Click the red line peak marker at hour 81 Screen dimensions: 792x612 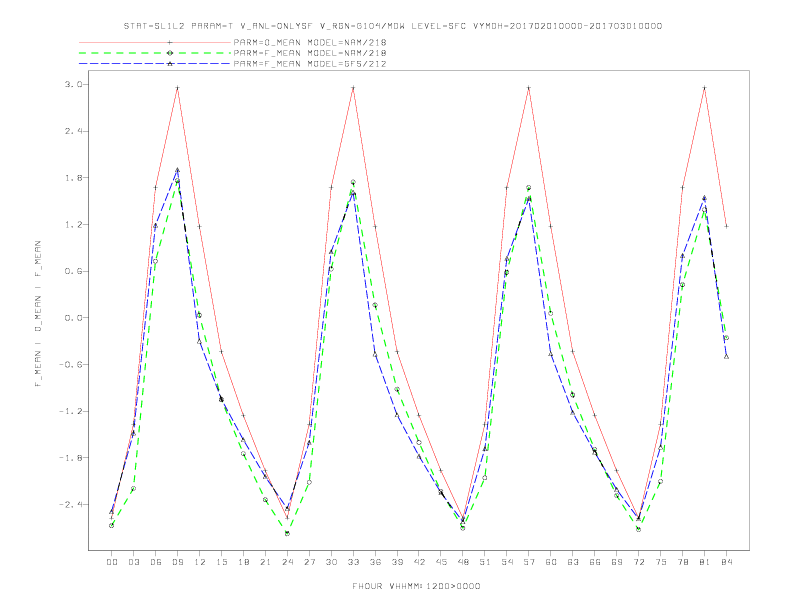pos(705,88)
